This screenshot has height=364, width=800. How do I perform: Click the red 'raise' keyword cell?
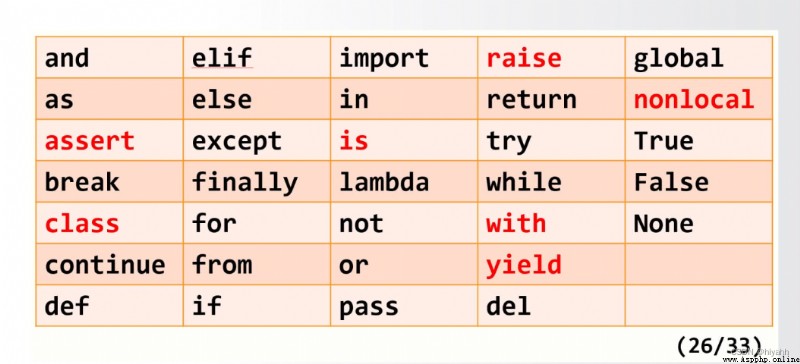coord(551,57)
